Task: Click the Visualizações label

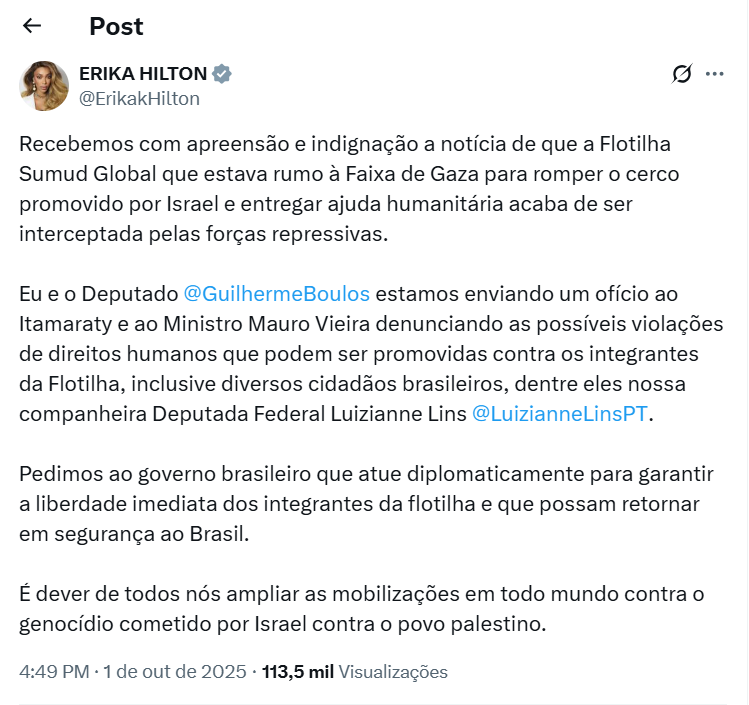Action: [393, 672]
